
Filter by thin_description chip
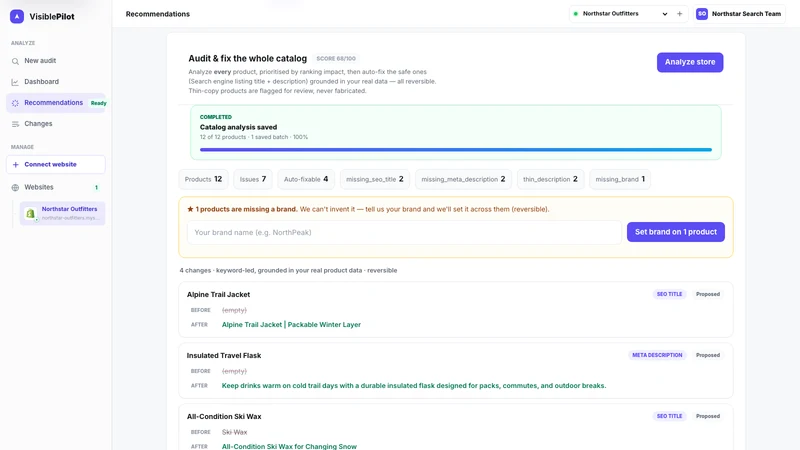[550, 179]
